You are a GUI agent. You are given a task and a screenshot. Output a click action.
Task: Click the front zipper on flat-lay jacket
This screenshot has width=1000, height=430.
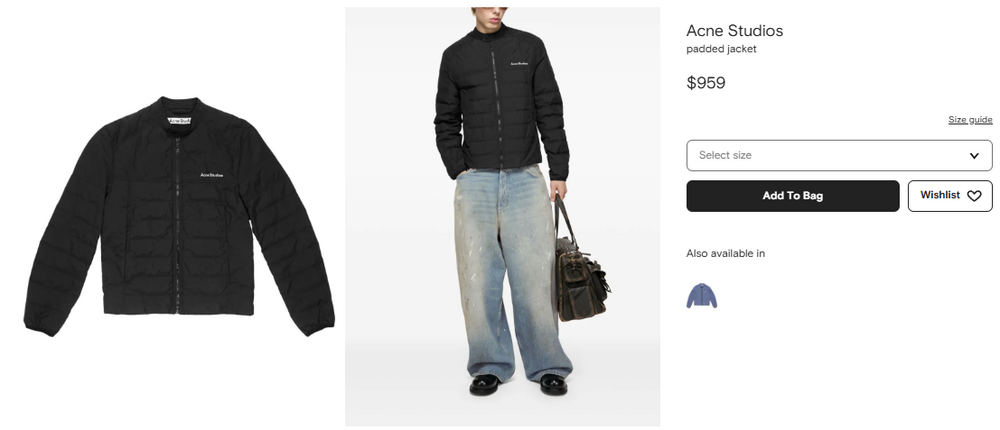177,223
